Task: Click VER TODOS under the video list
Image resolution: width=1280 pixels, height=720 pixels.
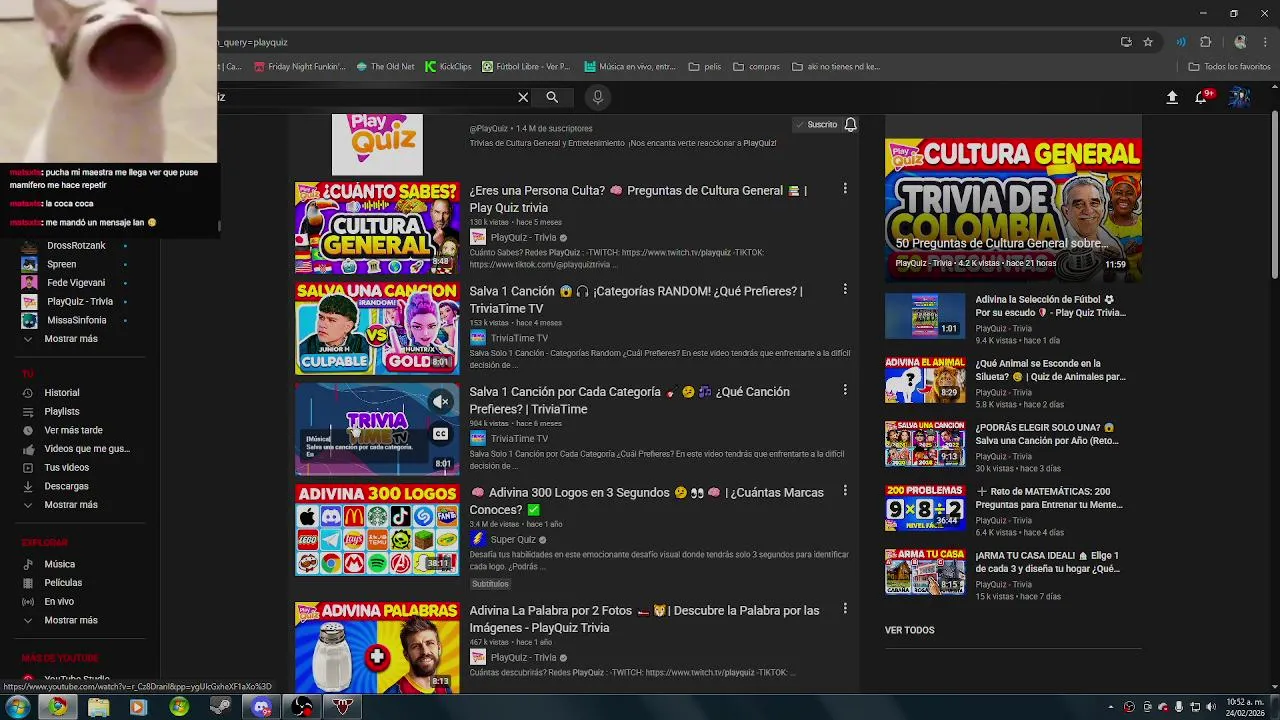Action: tap(909, 630)
